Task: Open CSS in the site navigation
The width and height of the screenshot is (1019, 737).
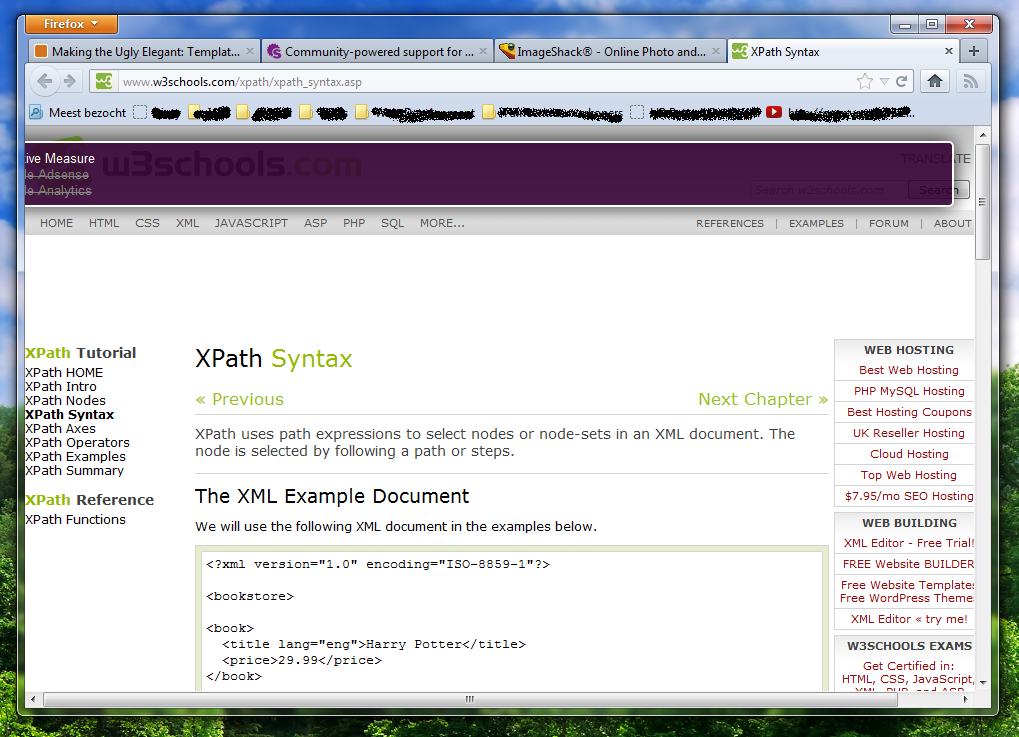Action: tap(148, 223)
